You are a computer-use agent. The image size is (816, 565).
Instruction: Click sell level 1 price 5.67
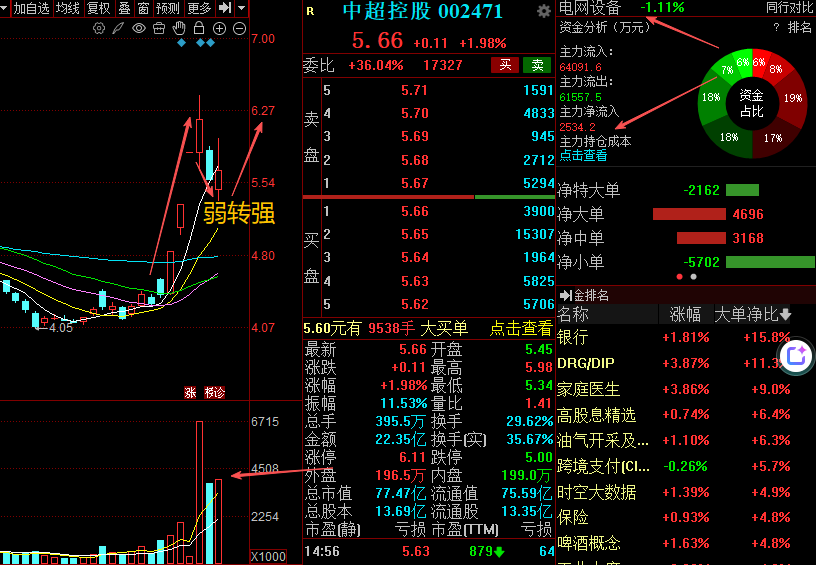[x=415, y=183]
